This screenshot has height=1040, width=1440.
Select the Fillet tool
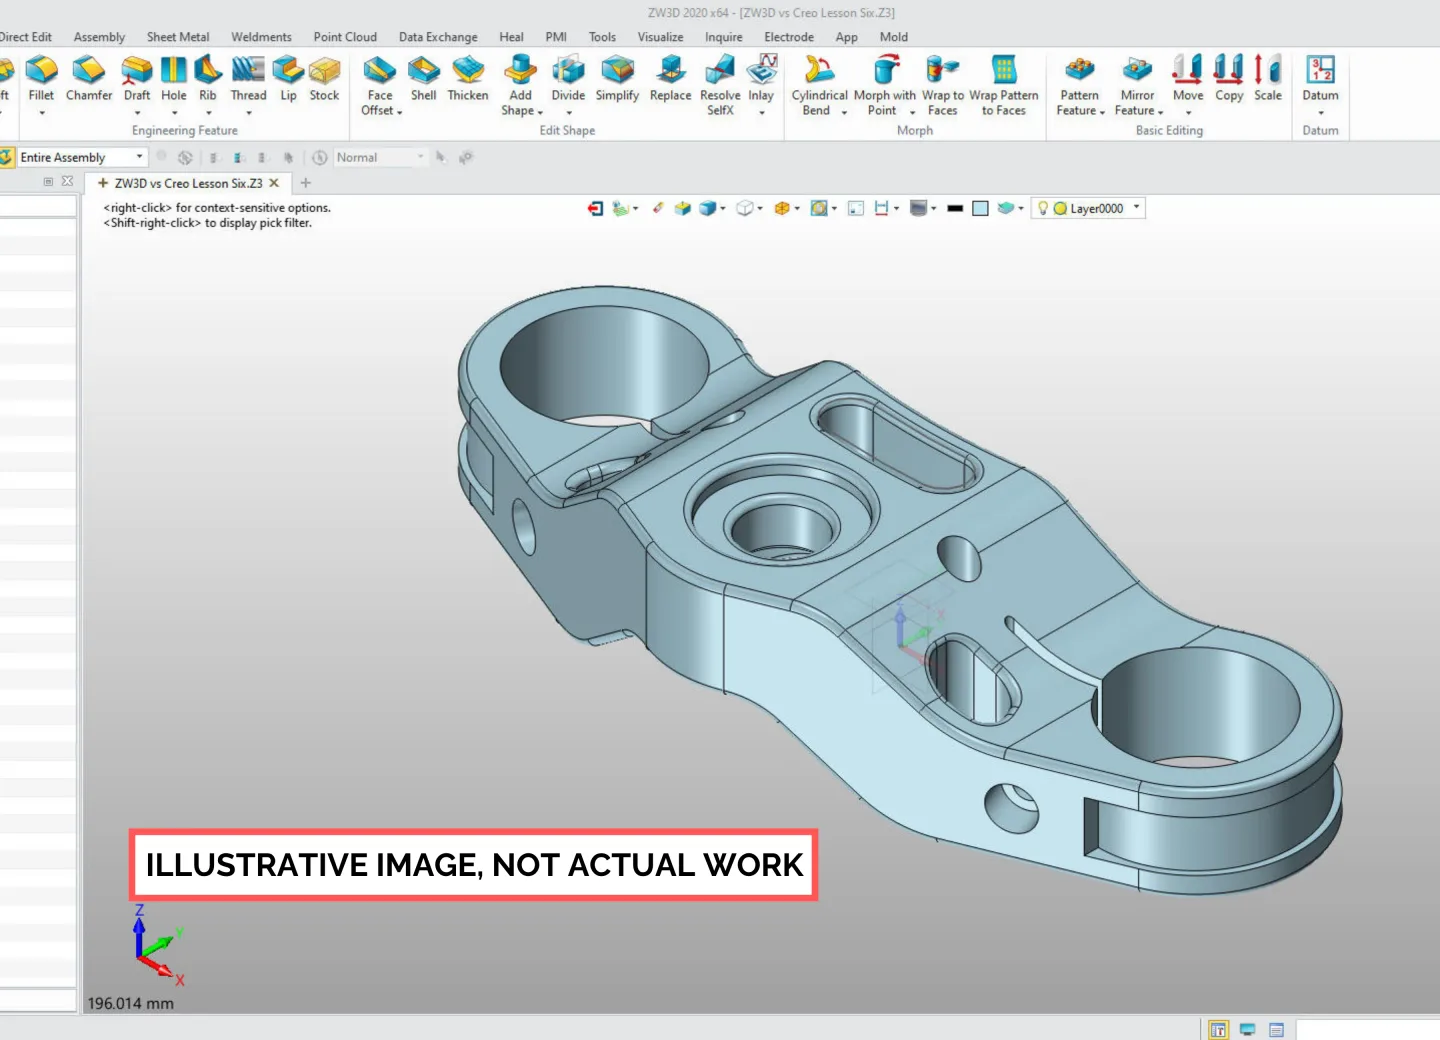coord(41,78)
